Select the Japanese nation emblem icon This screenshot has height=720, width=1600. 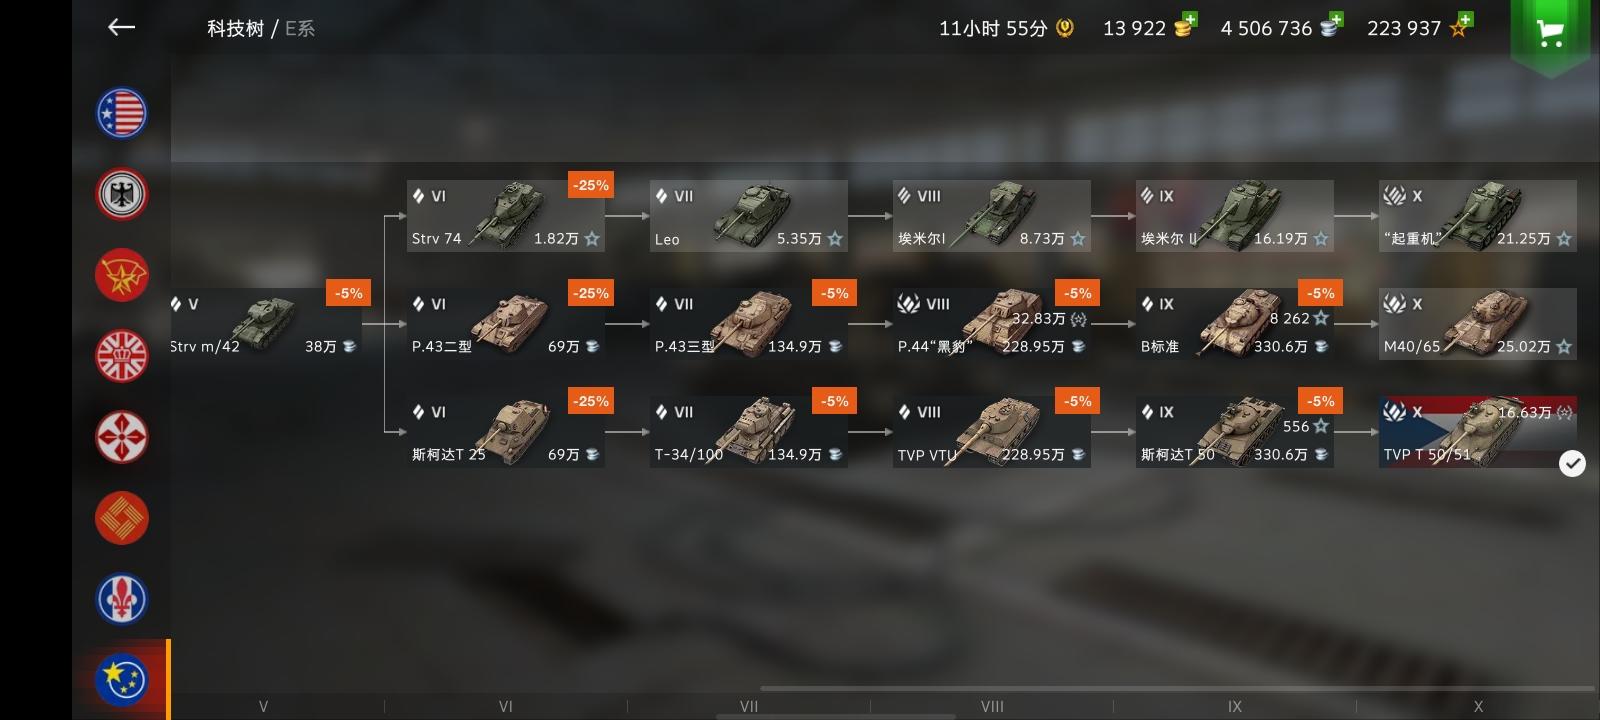(x=122, y=437)
